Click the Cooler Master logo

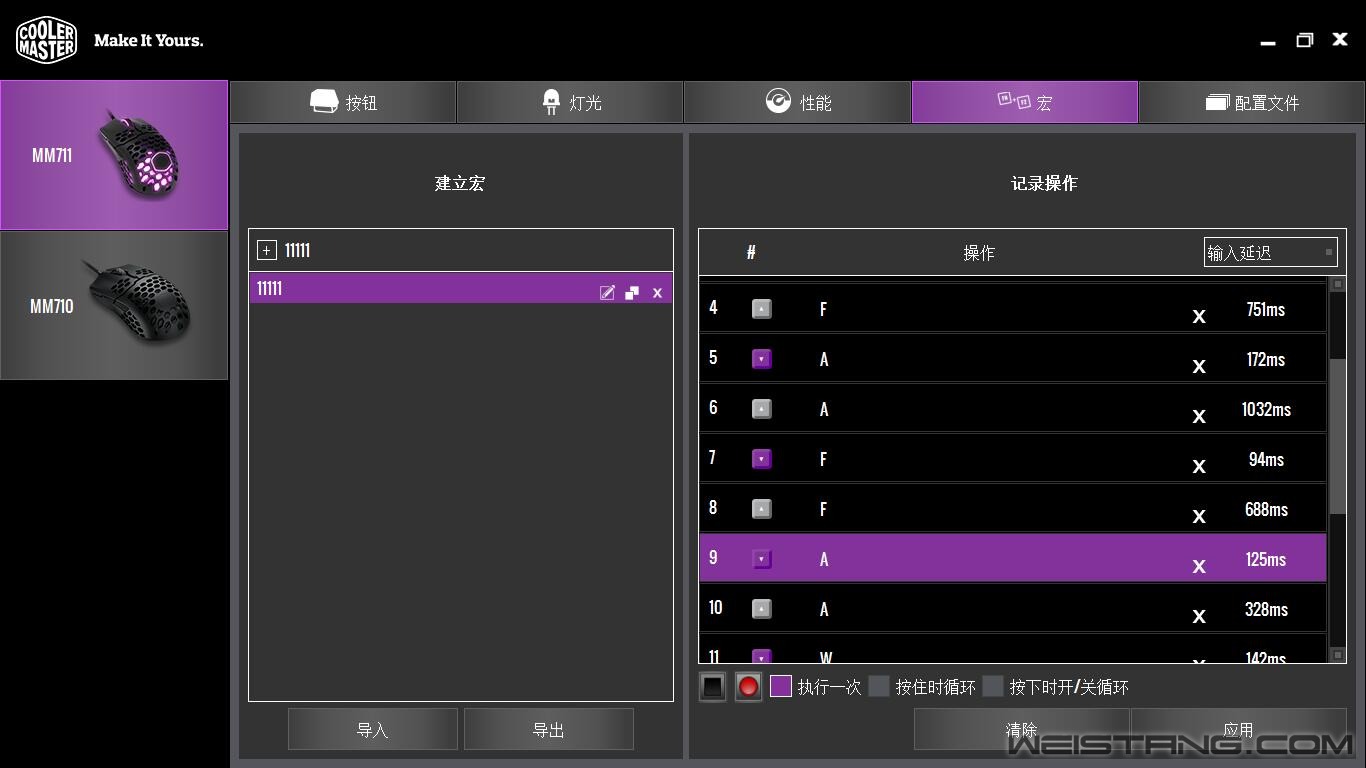point(46,40)
